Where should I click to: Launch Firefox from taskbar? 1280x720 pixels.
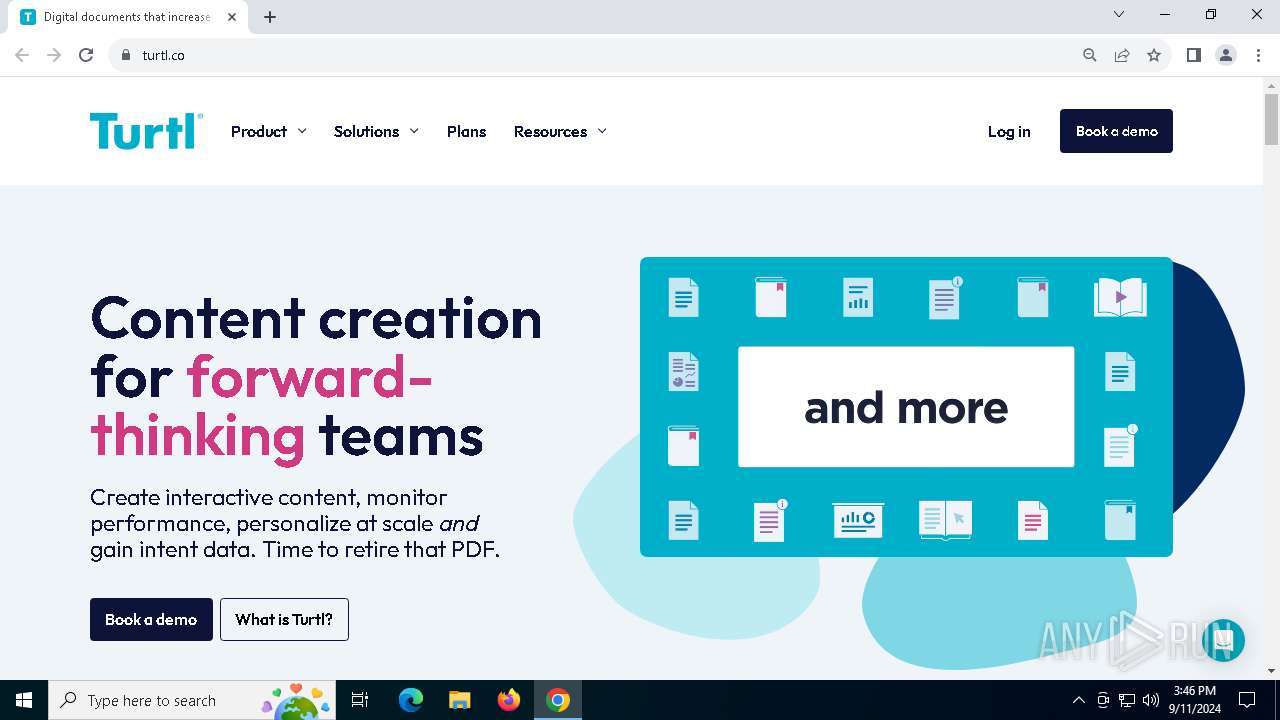(509, 700)
